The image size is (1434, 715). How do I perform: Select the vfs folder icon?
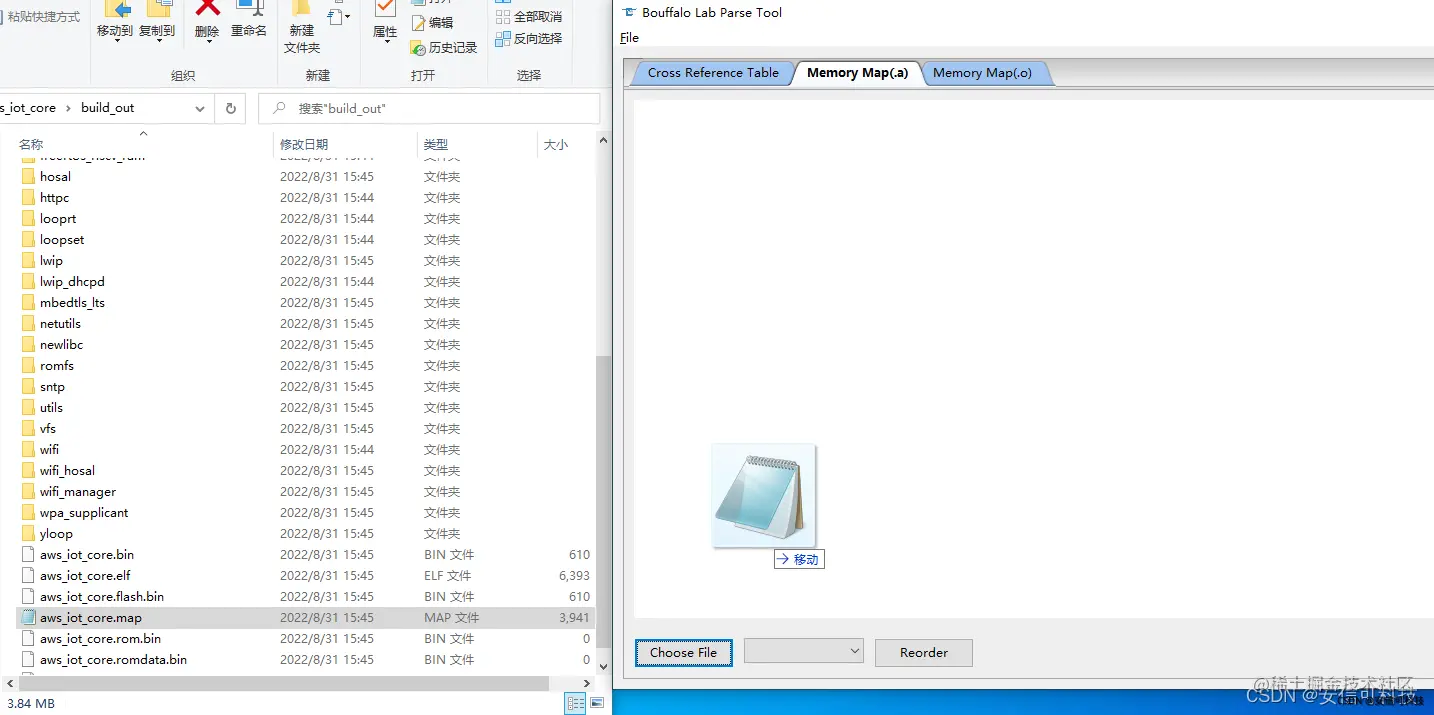pos(28,429)
